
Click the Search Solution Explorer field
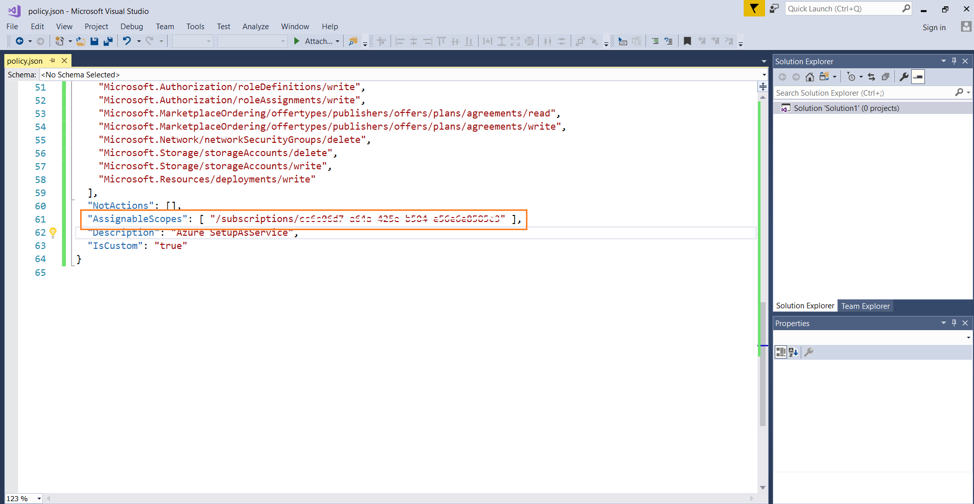pos(864,93)
